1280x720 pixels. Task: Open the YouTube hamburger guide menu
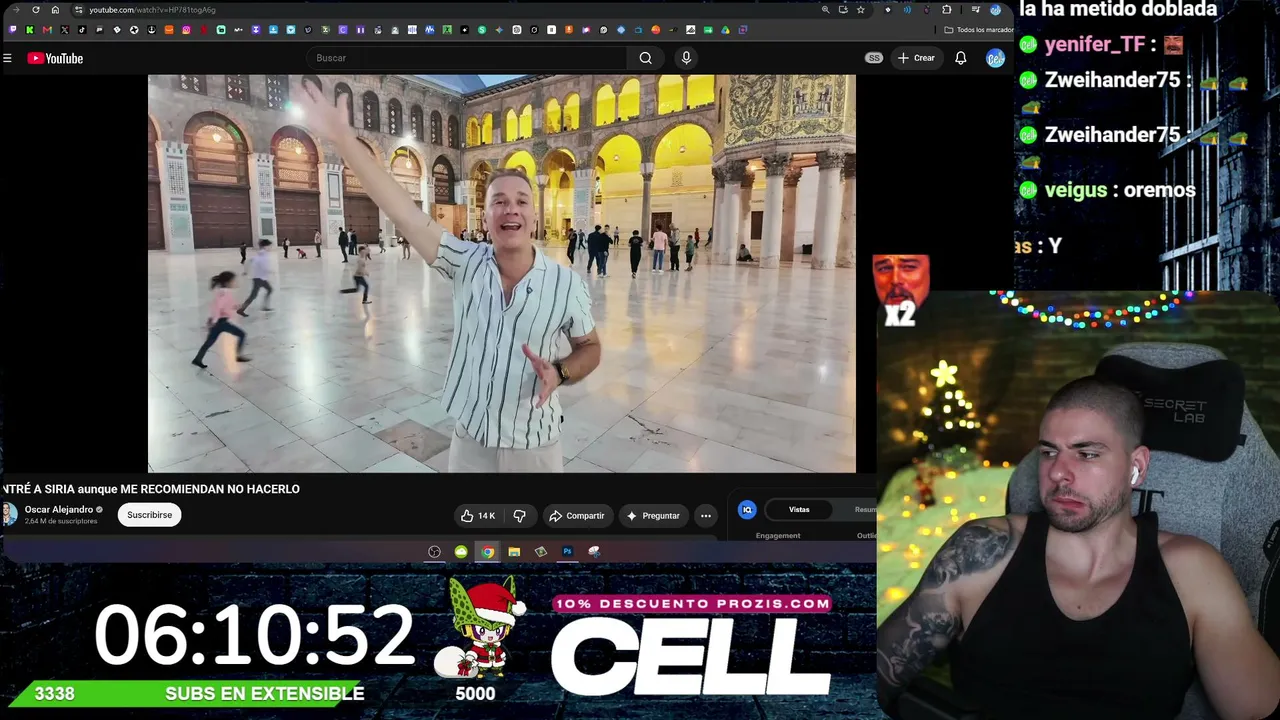[7, 58]
